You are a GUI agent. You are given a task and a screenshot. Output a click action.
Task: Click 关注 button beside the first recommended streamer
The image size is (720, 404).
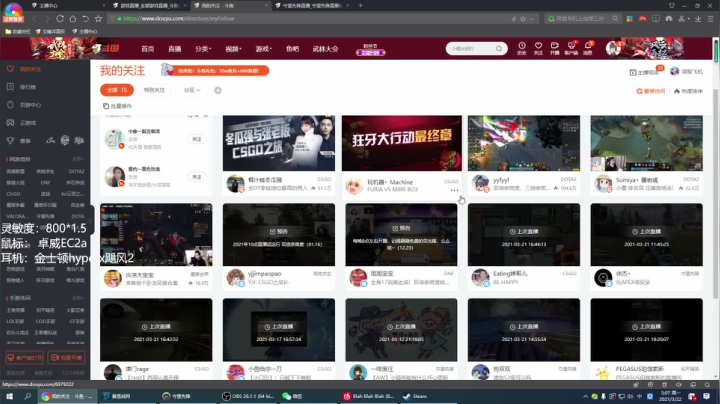(197, 139)
